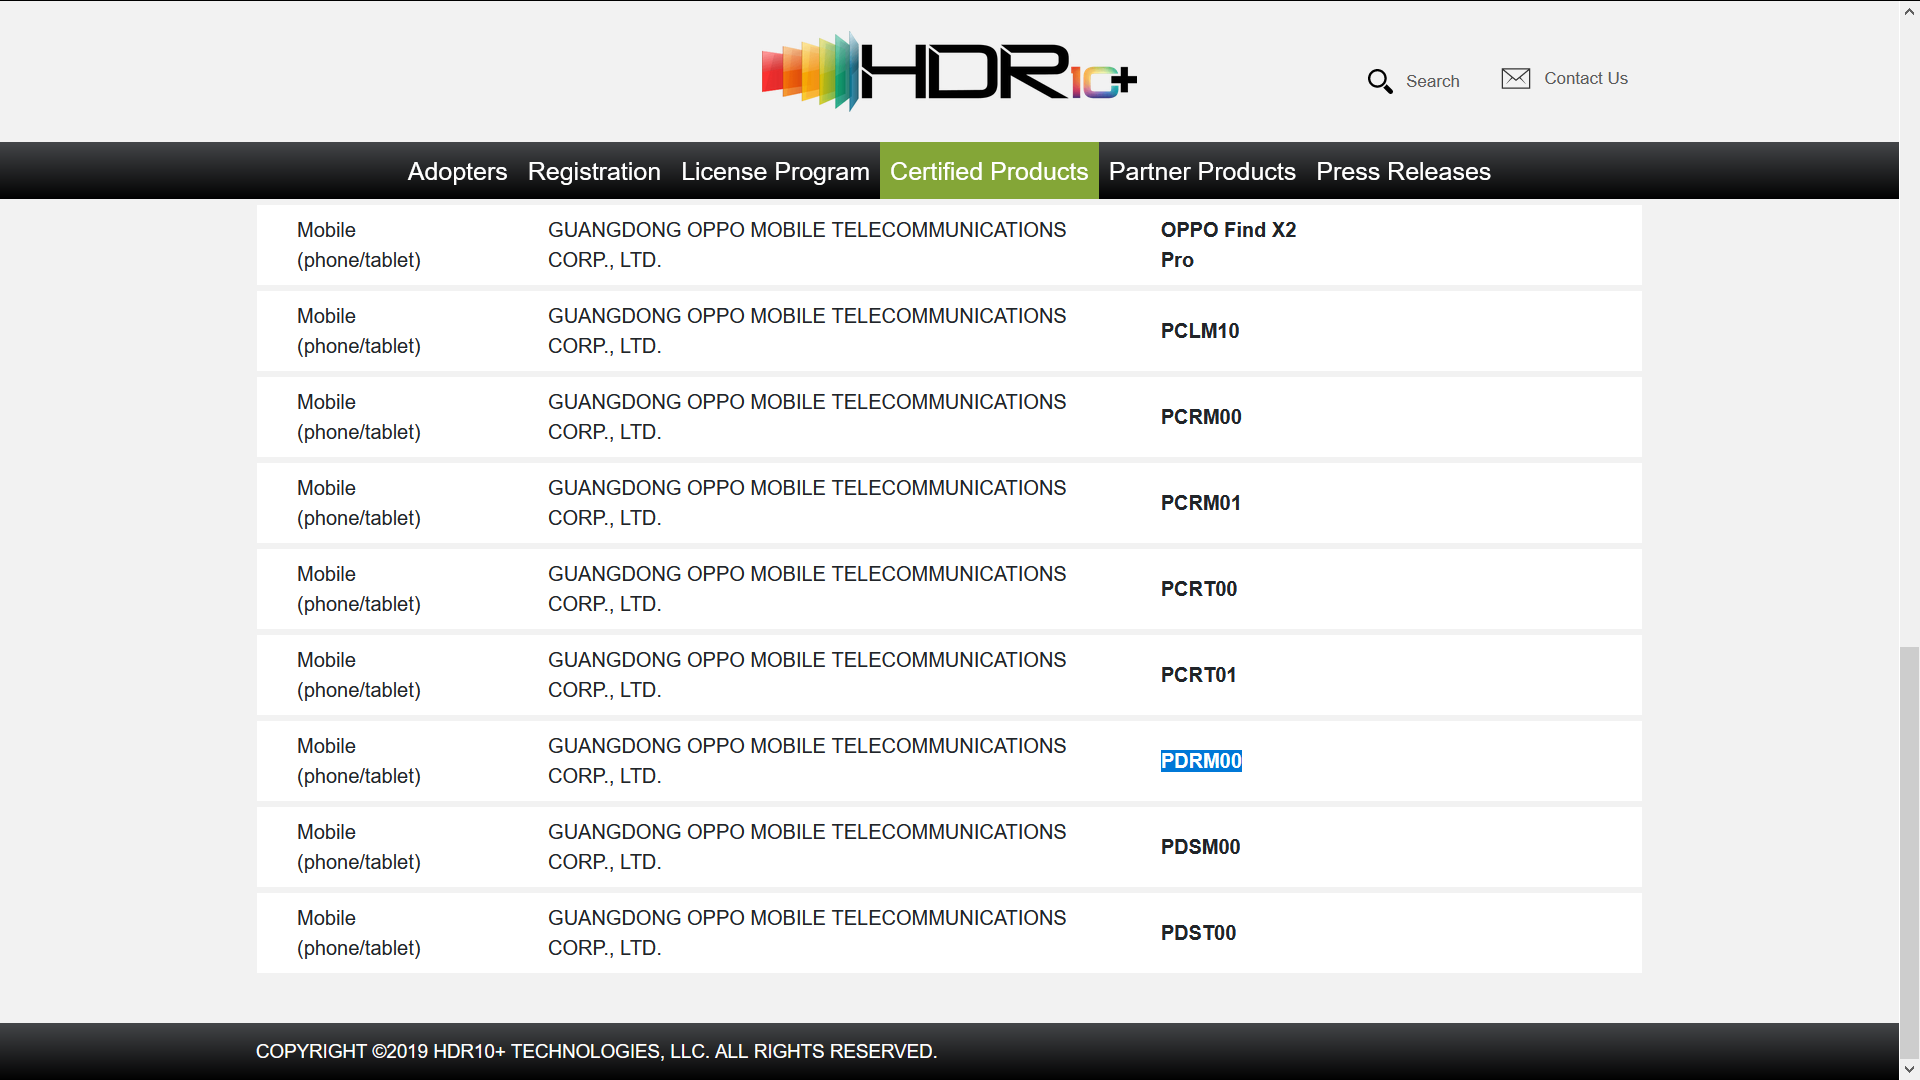Click the highlighted PDRM00 model name
This screenshot has height=1080, width=1920.
(x=1201, y=761)
